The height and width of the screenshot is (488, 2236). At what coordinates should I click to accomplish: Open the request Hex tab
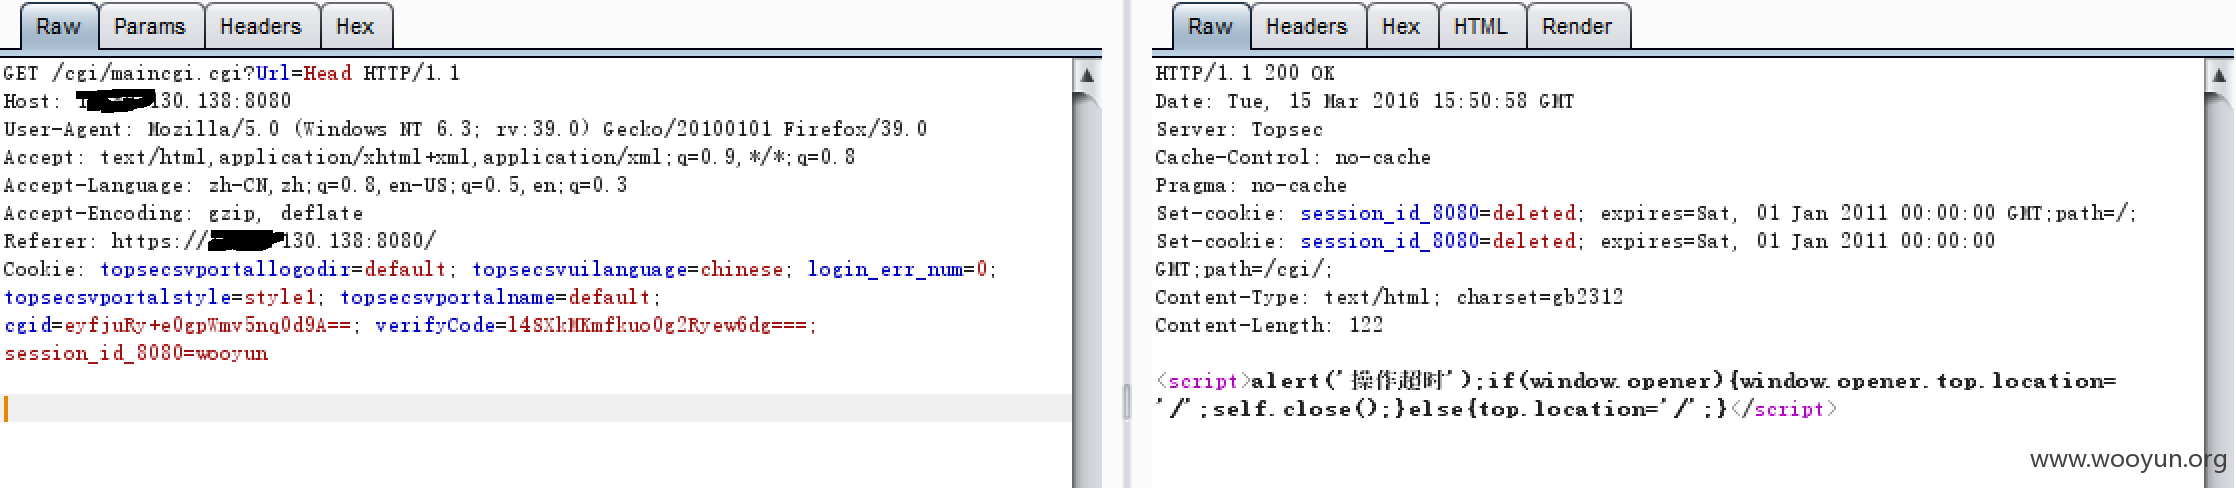click(x=355, y=27)
